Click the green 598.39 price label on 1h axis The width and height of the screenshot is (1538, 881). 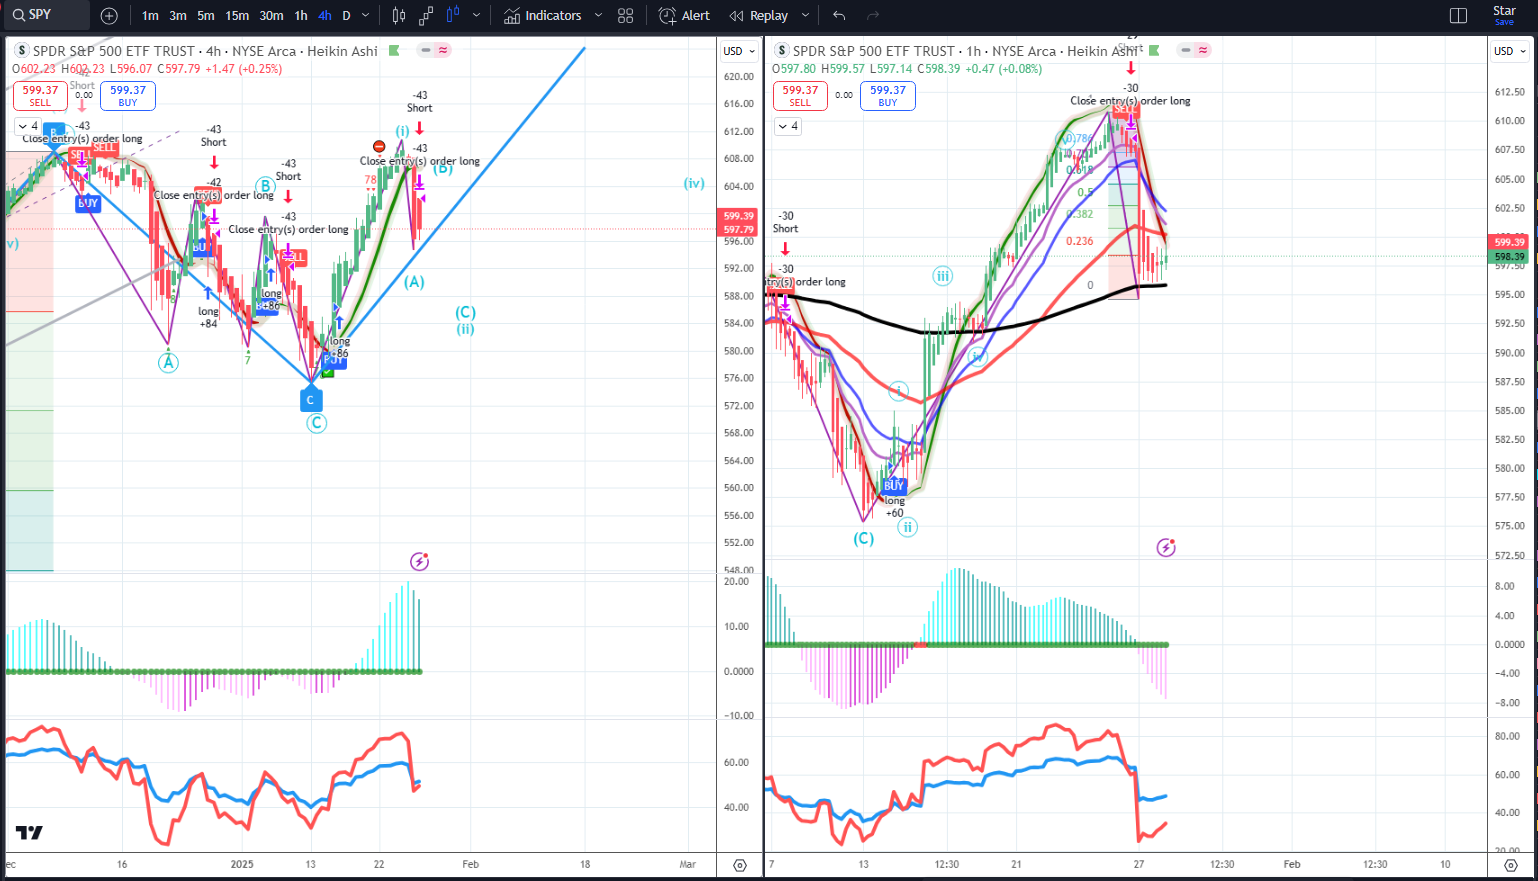pyautogui.click(x=1509, y=257)
